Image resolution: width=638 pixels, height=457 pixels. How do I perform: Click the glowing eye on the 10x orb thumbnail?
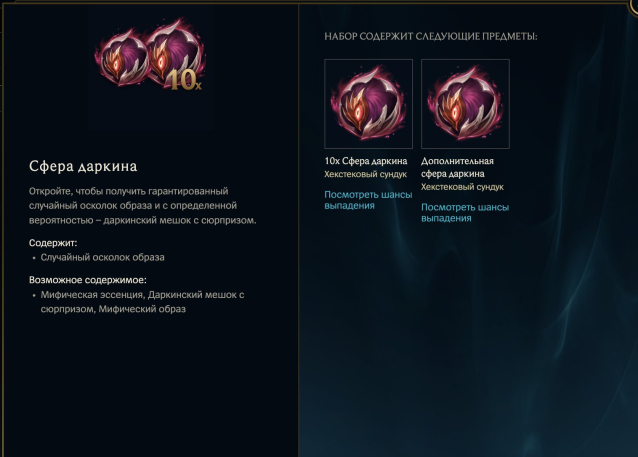coord(358,114)
